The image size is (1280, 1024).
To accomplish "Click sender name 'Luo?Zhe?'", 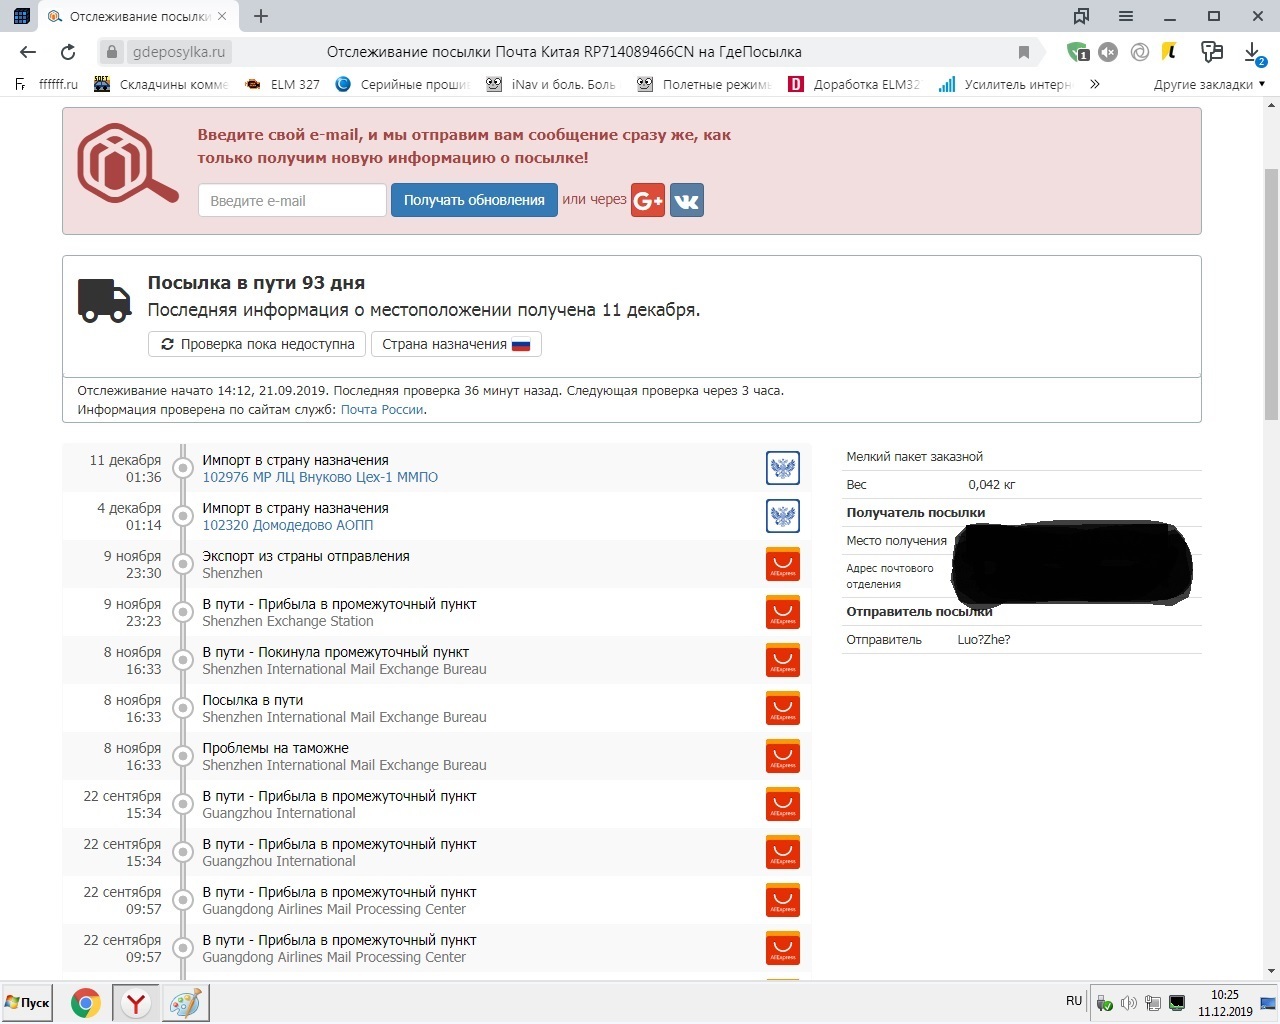I will pyautogui.click(x=984, y=640).
